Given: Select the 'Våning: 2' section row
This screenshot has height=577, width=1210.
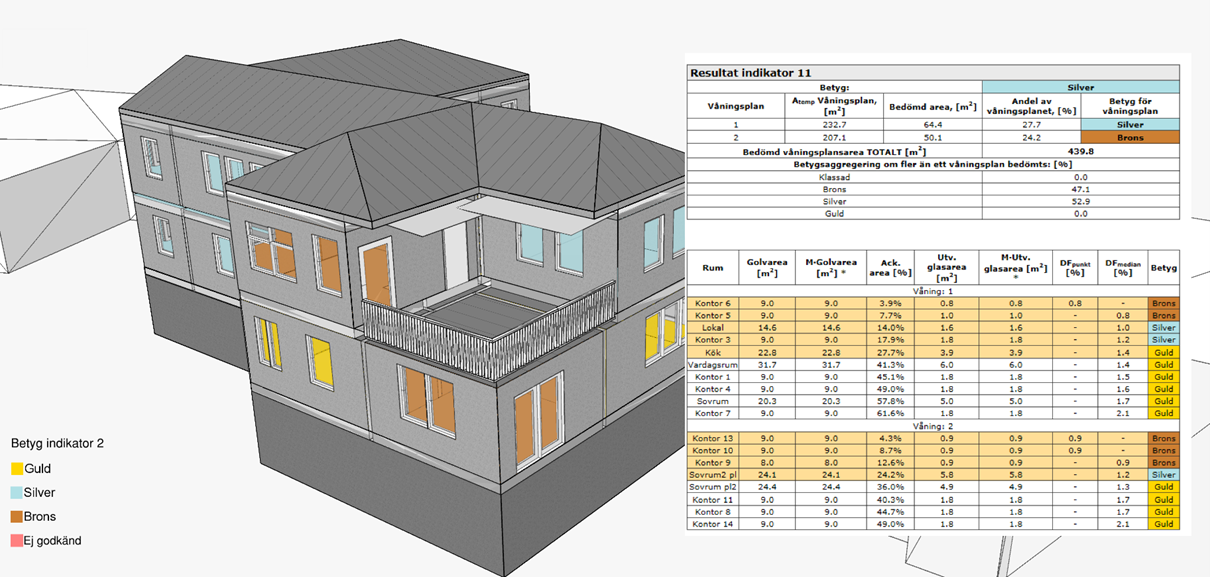Looking at the screenshot, I should [933, 425].
